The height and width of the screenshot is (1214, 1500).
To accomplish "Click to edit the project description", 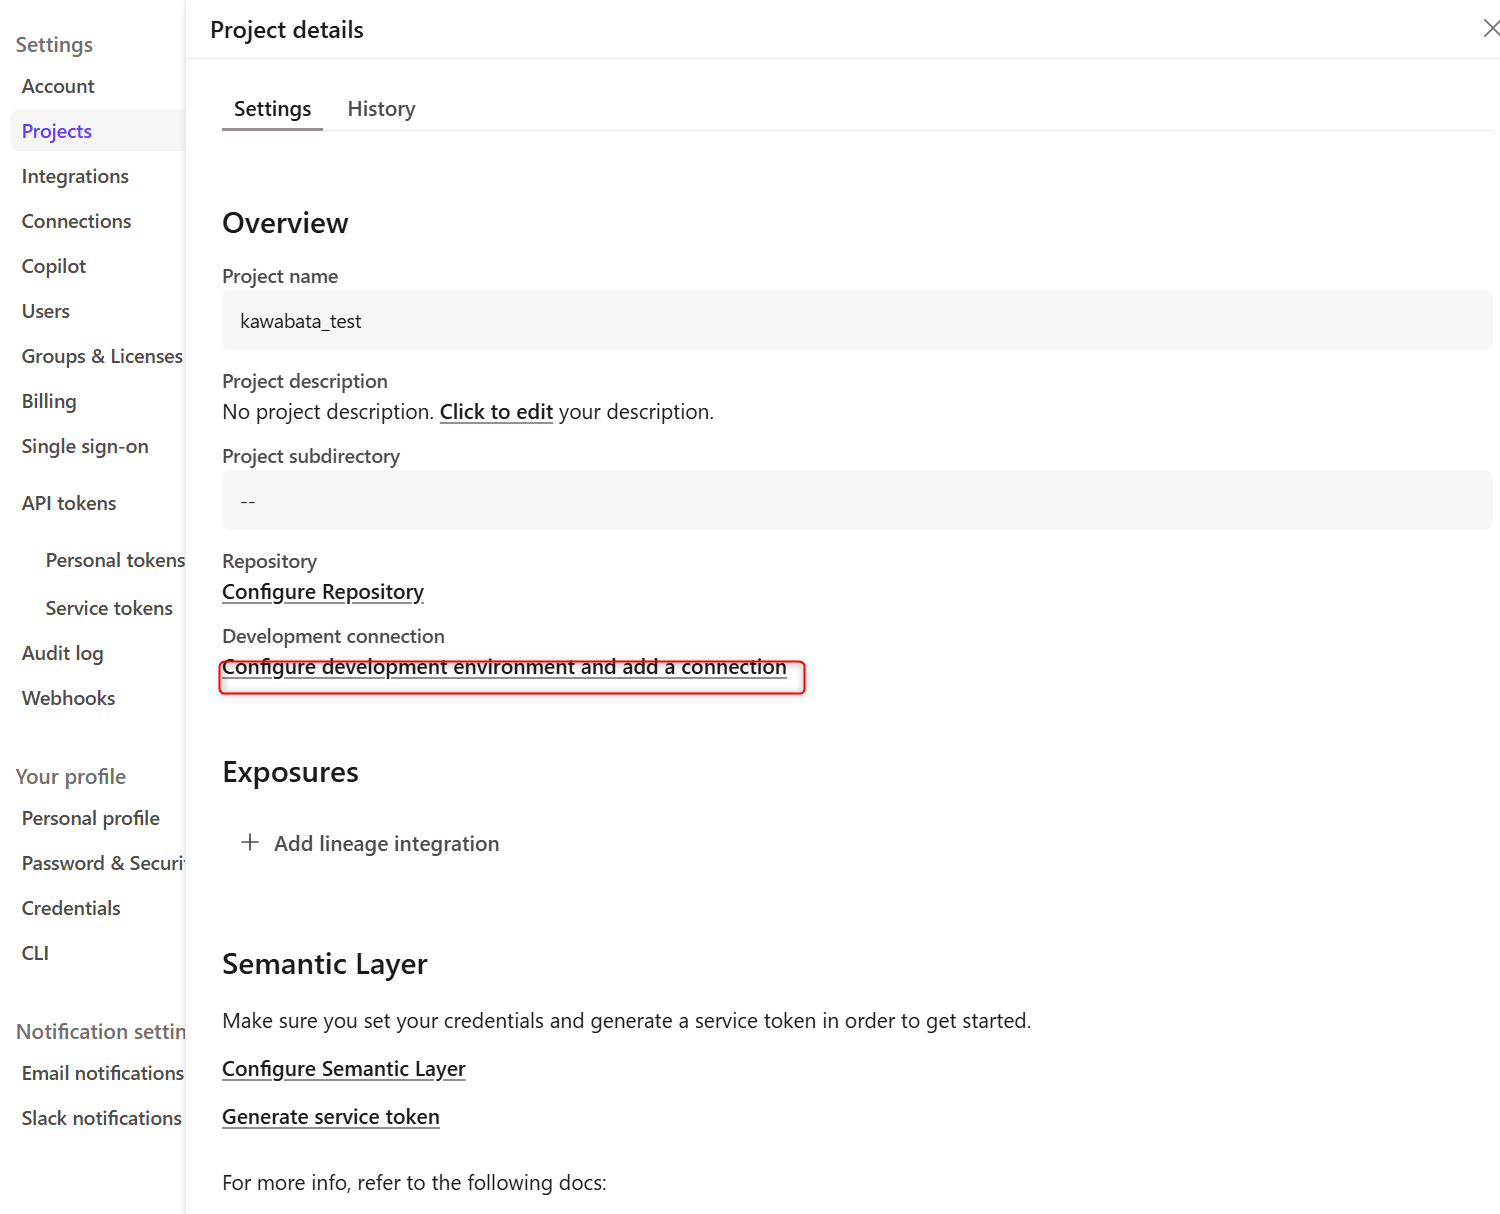I will 496,412.
